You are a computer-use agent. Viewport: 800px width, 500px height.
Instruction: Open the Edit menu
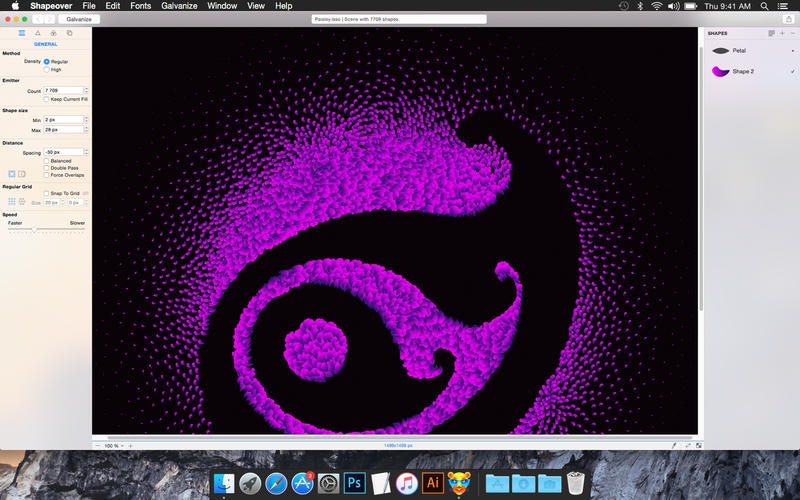[112, 6]
